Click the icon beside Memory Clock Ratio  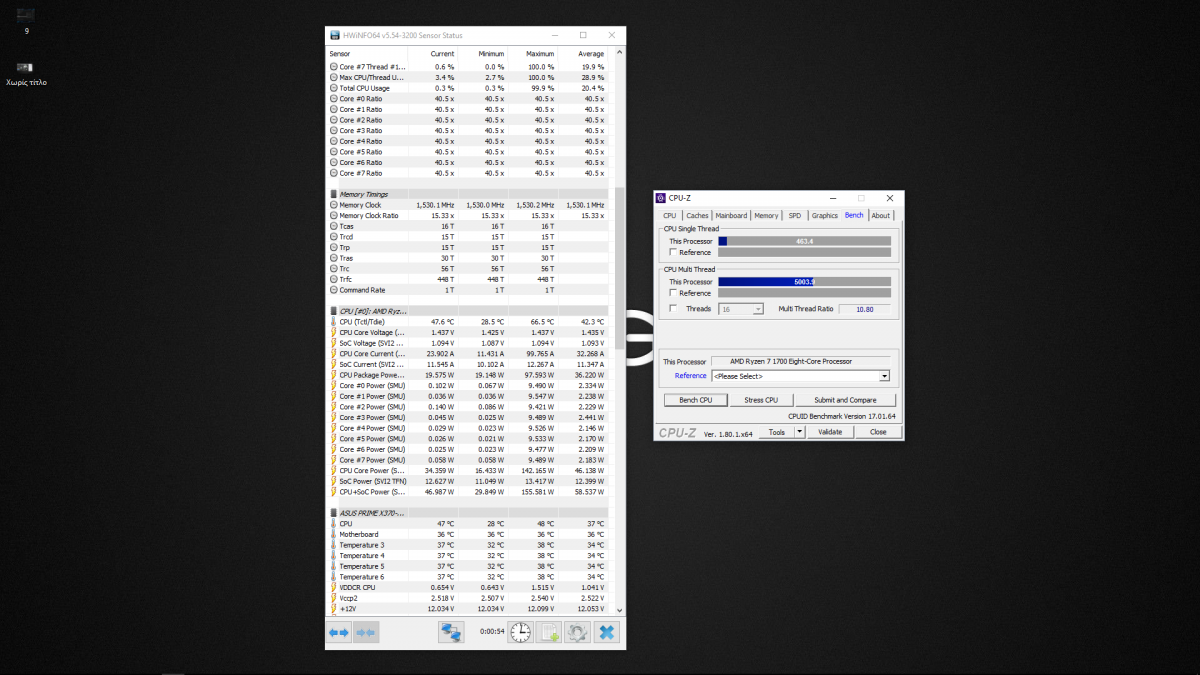[333, 215]
